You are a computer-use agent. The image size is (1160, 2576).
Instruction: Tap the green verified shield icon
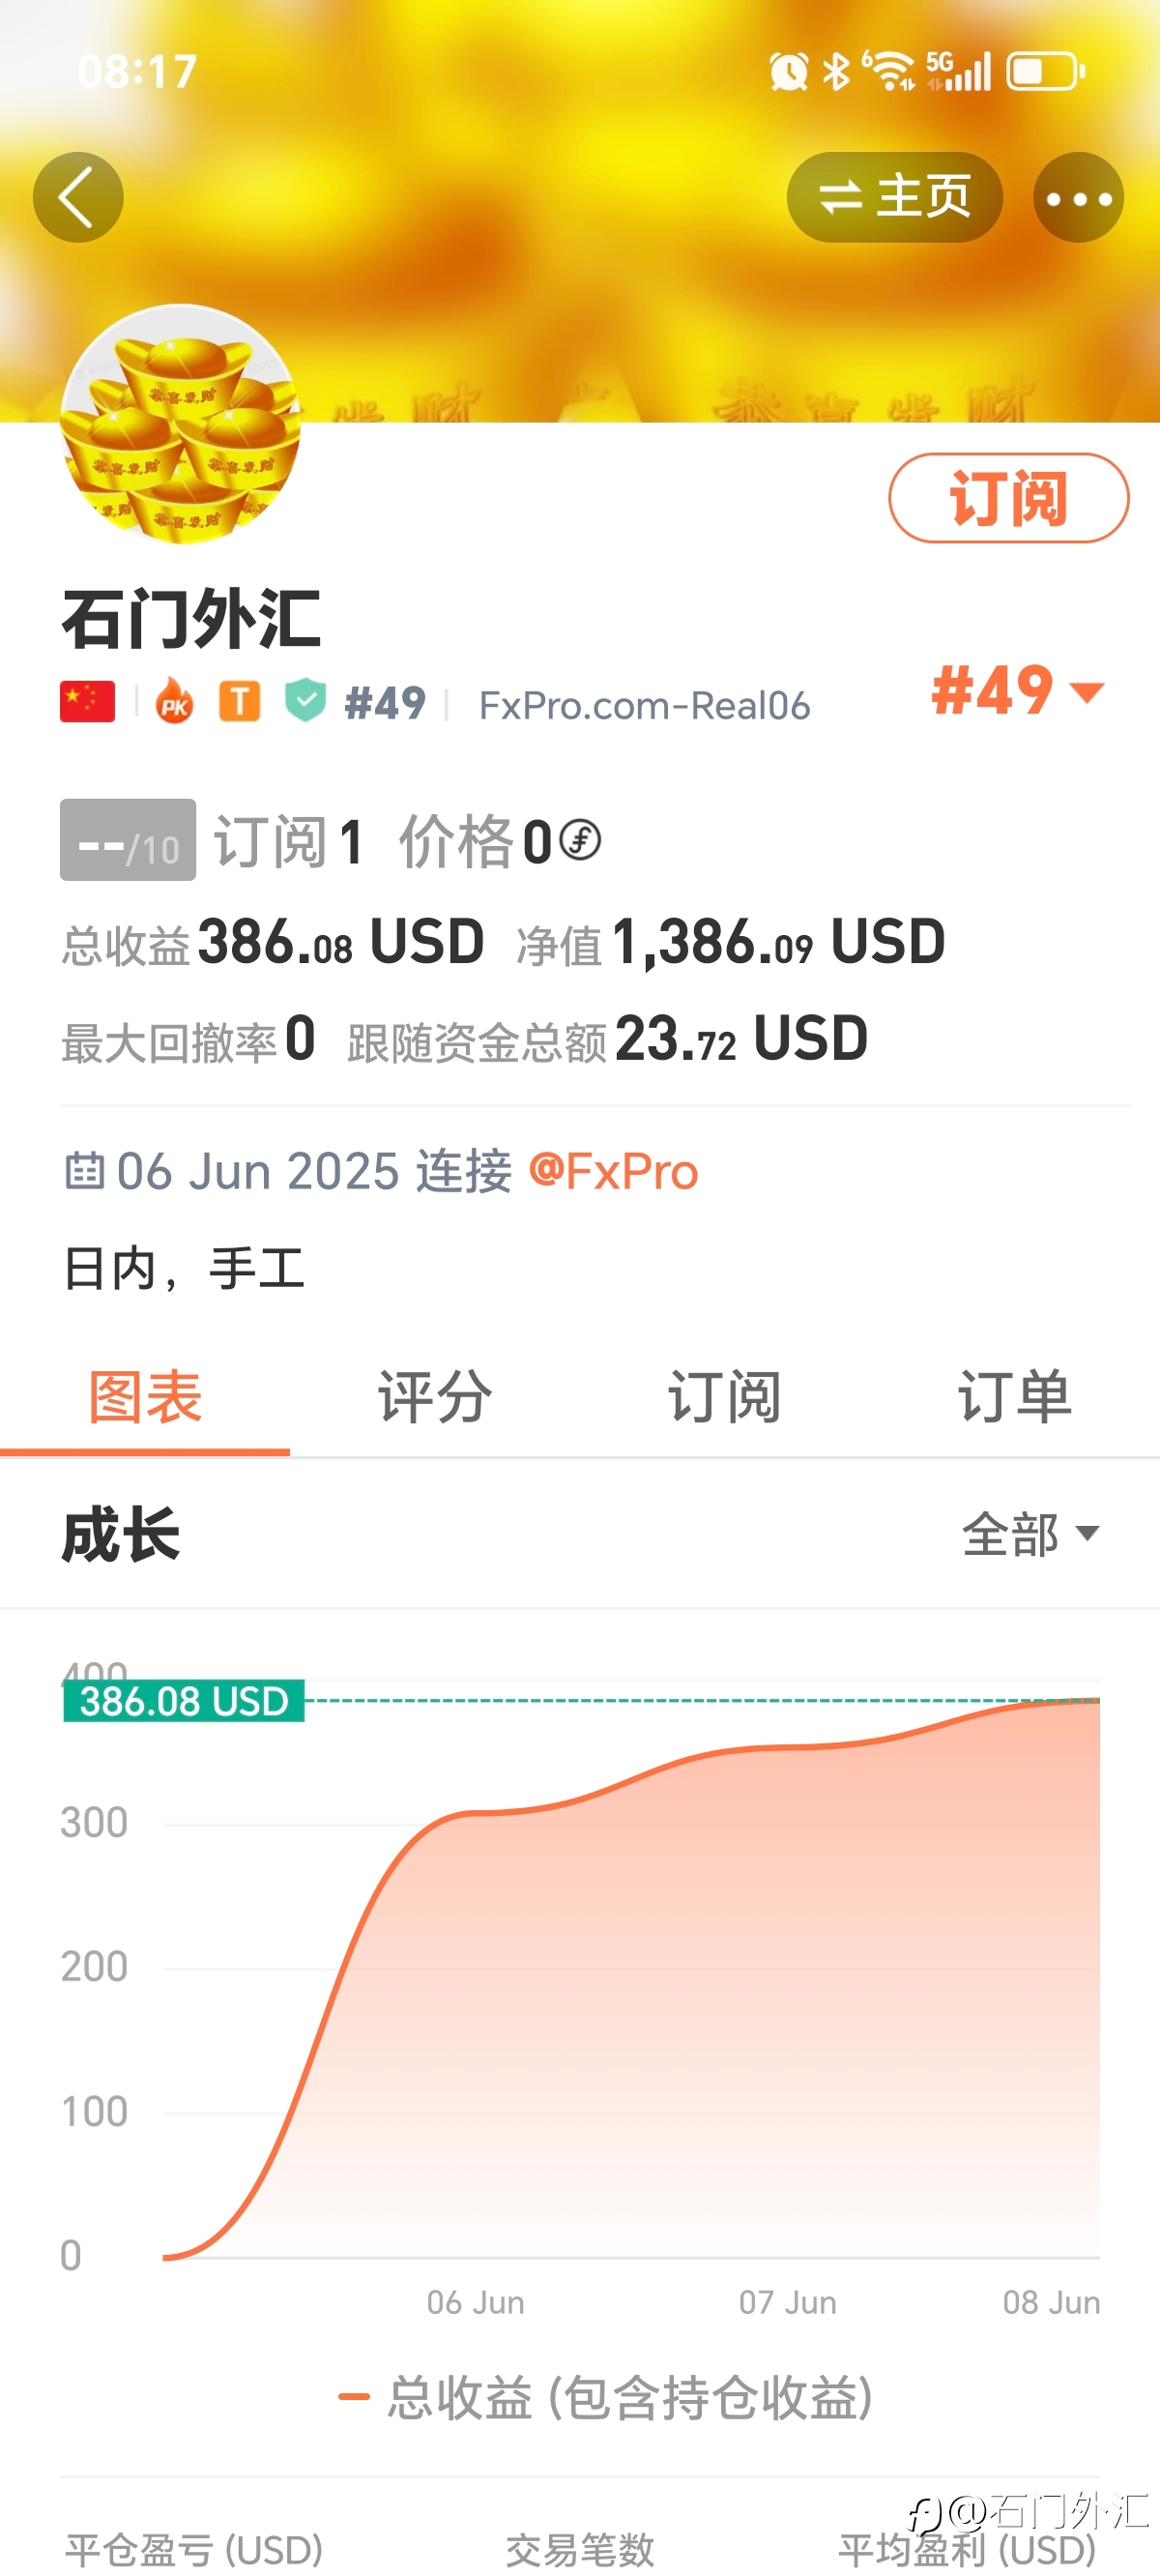[x=305, y=701]
